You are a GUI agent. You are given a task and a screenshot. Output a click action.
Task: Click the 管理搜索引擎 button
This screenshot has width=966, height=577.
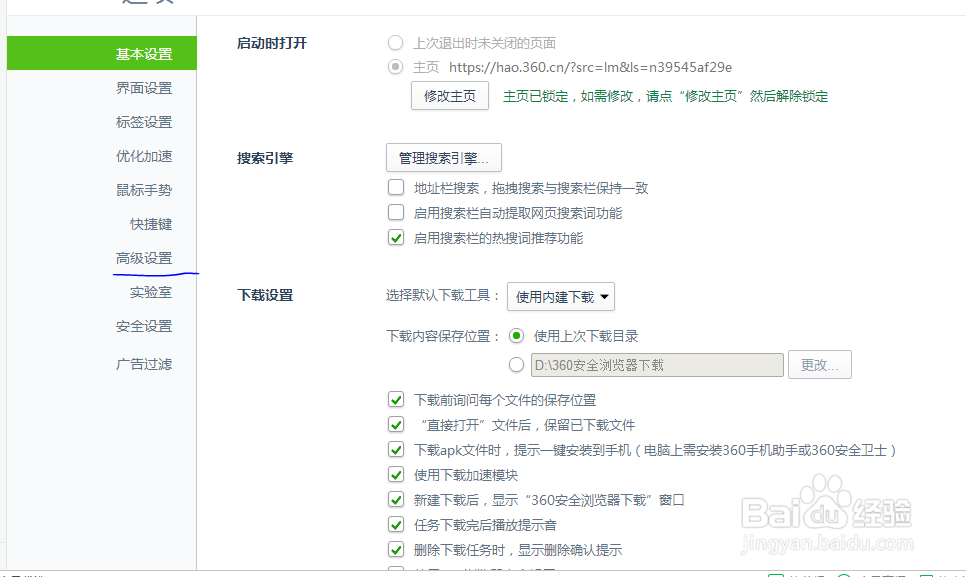(x=444, y=158)
